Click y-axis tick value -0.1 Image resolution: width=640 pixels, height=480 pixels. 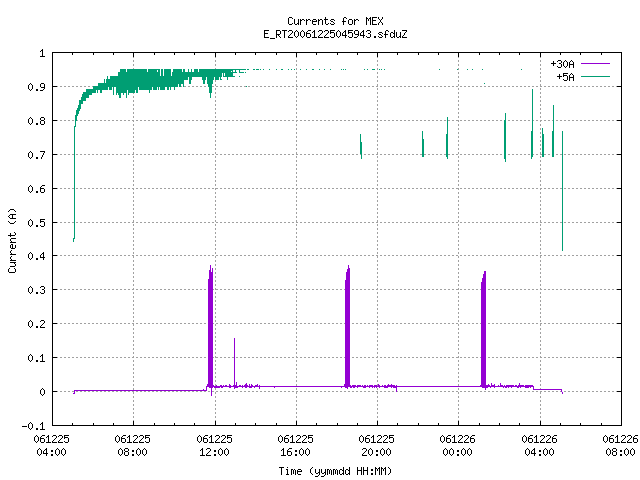pos(33,426)
